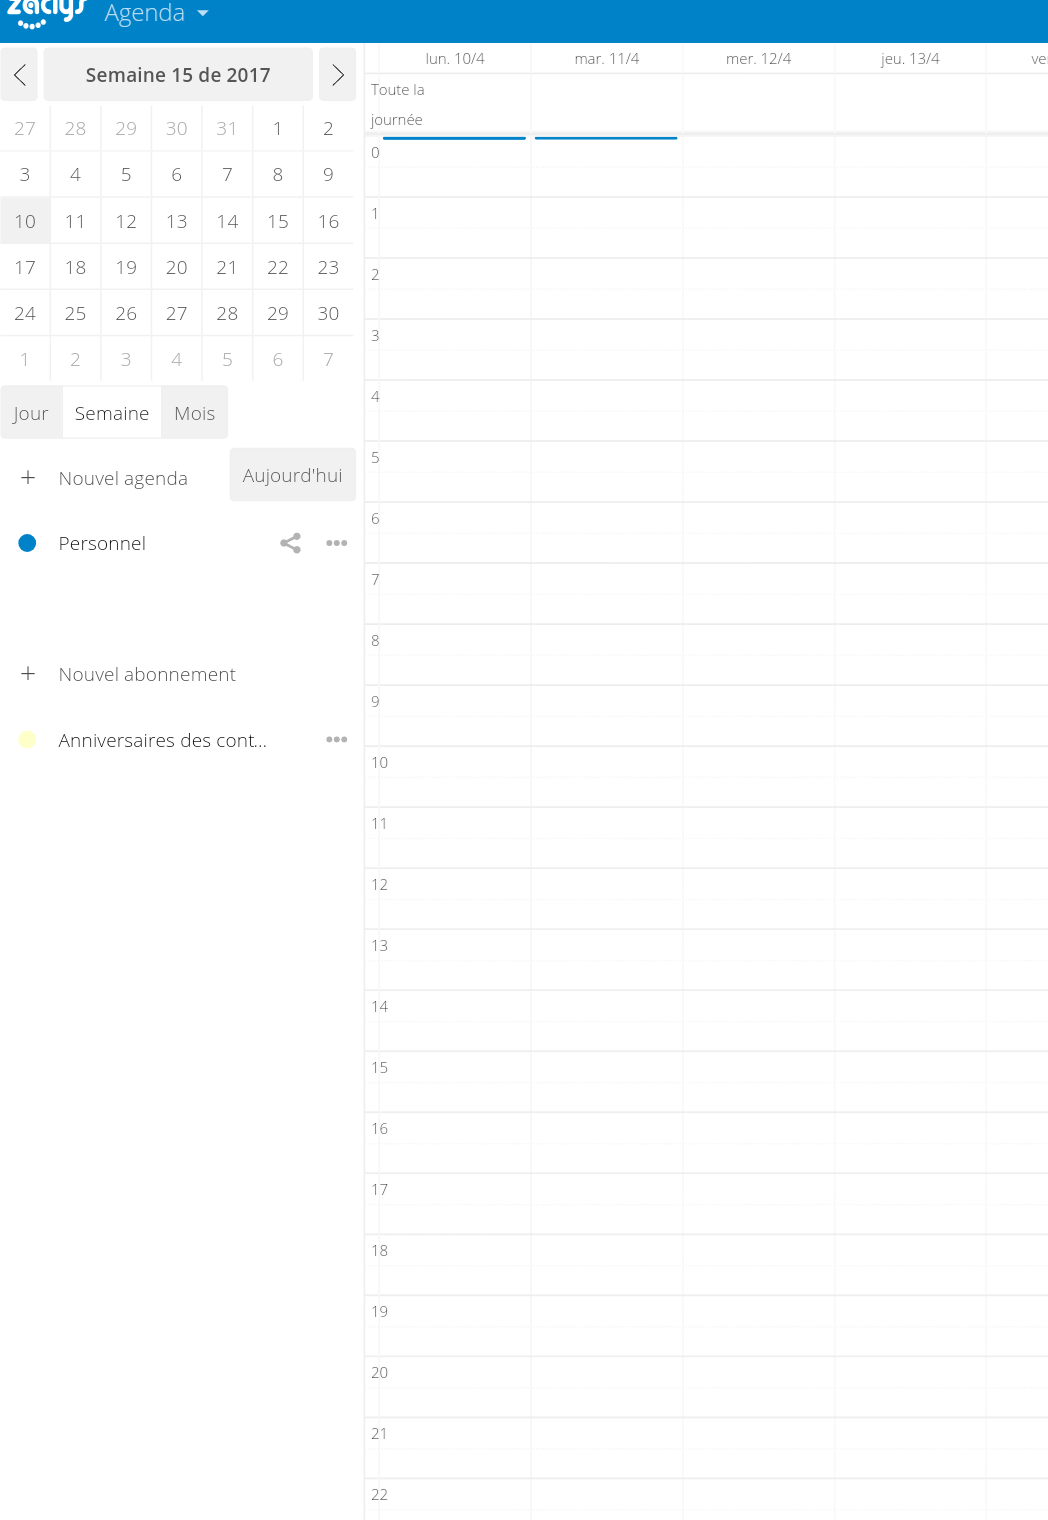Screen dimensions: 1048x1520
Task: Click the plus icon beside Nouvel agenda
Action: (x=28, y=478)
